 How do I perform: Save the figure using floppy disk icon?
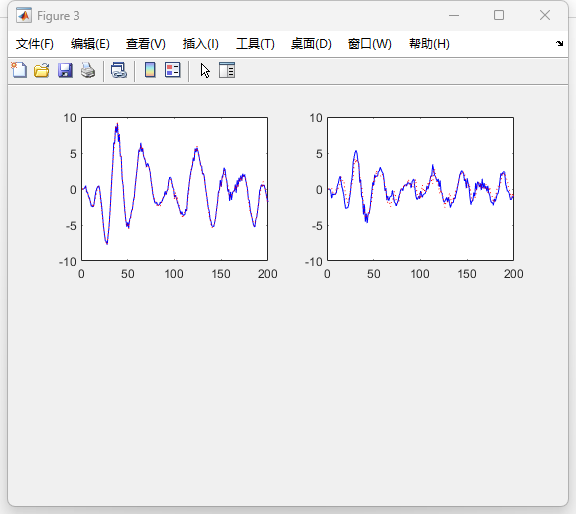tap(65, 70)
